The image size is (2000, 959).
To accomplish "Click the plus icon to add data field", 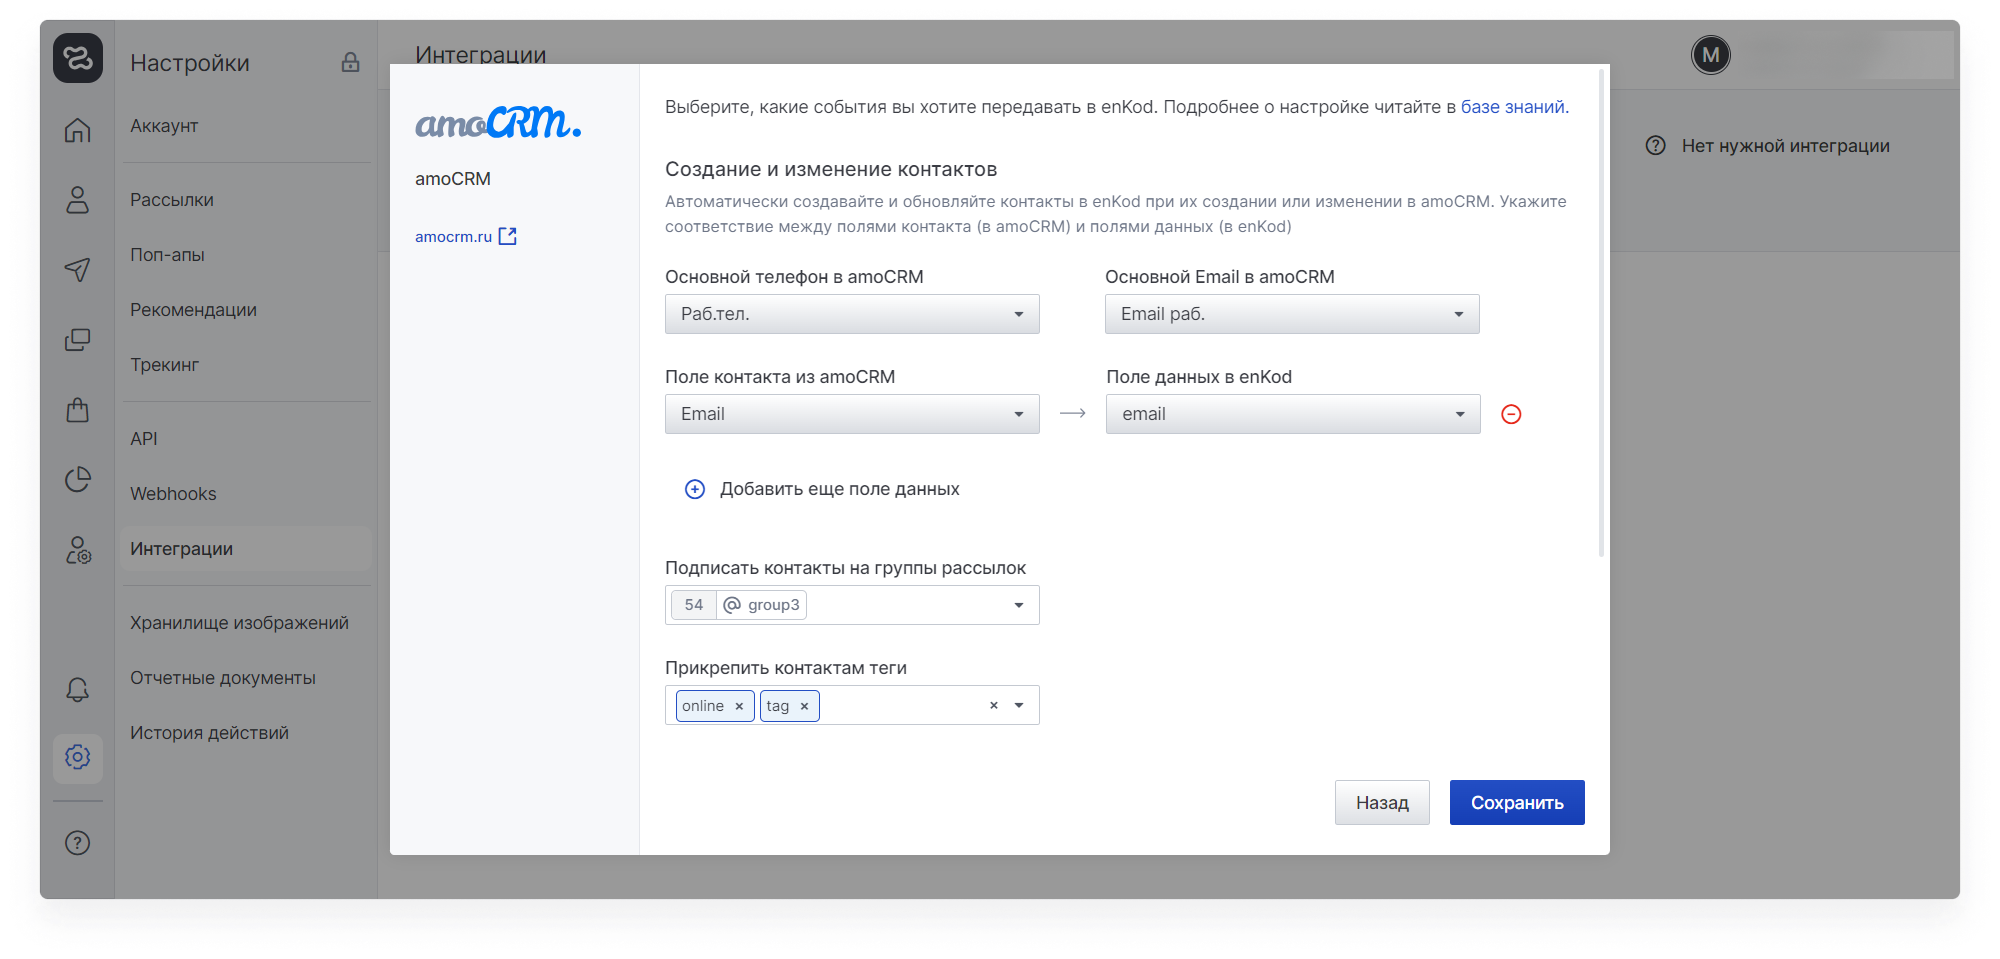I will [x=695, y=489].
